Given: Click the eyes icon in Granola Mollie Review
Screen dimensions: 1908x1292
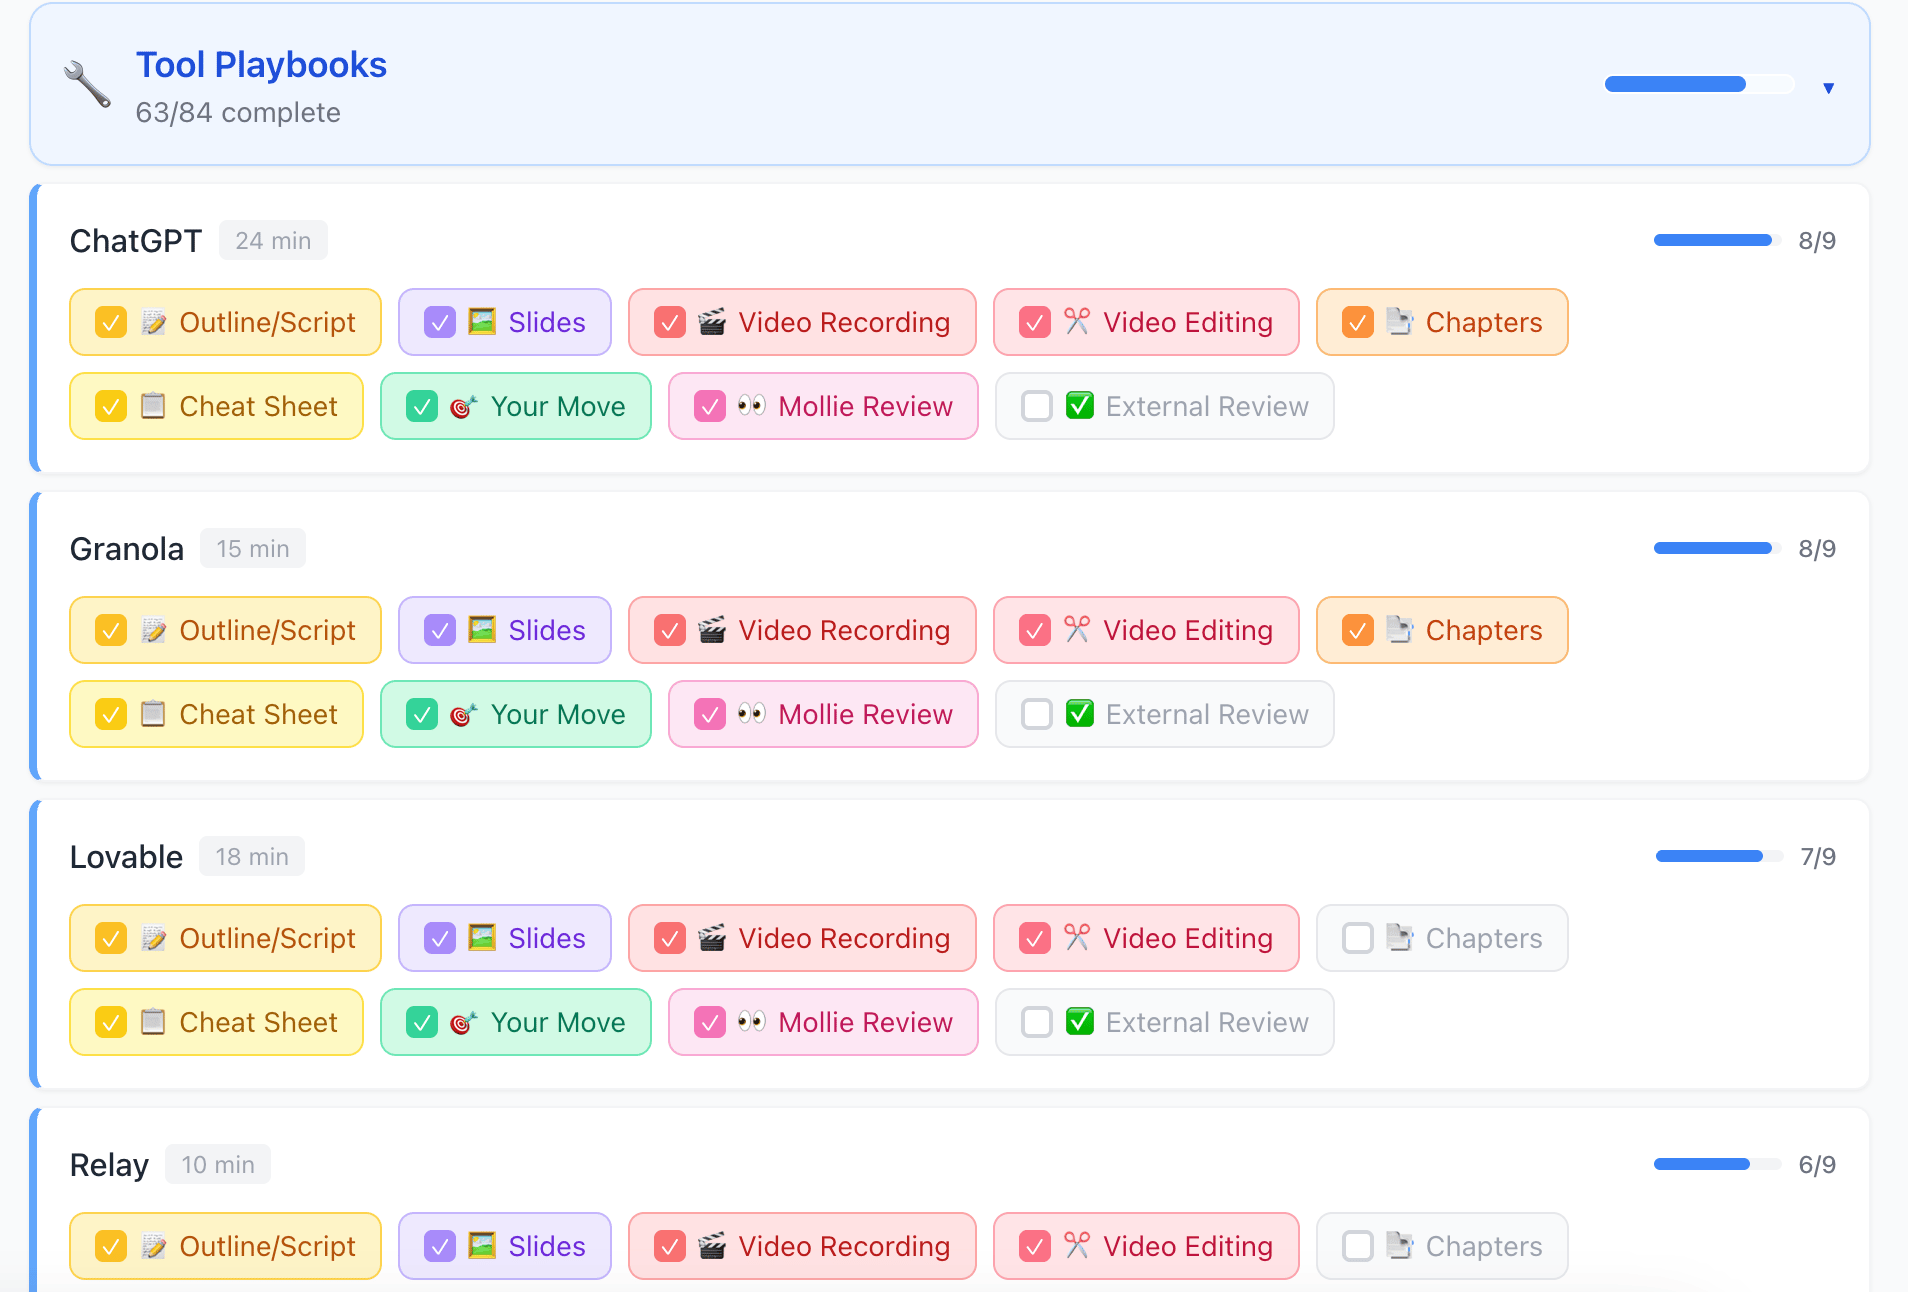Looking at the screenshot, I should tap(752, 714).
